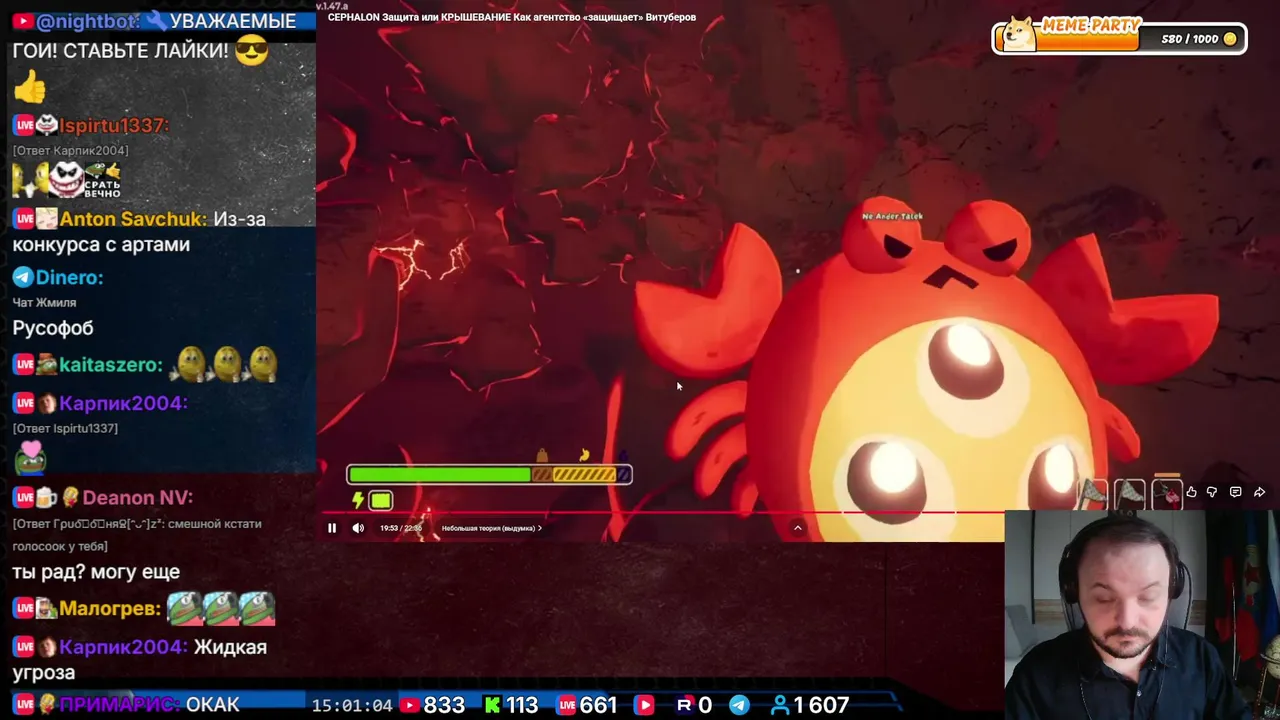Click Anton Savchuk's chat name
This screenshot has width=1280, height=720.
(133, 219)
